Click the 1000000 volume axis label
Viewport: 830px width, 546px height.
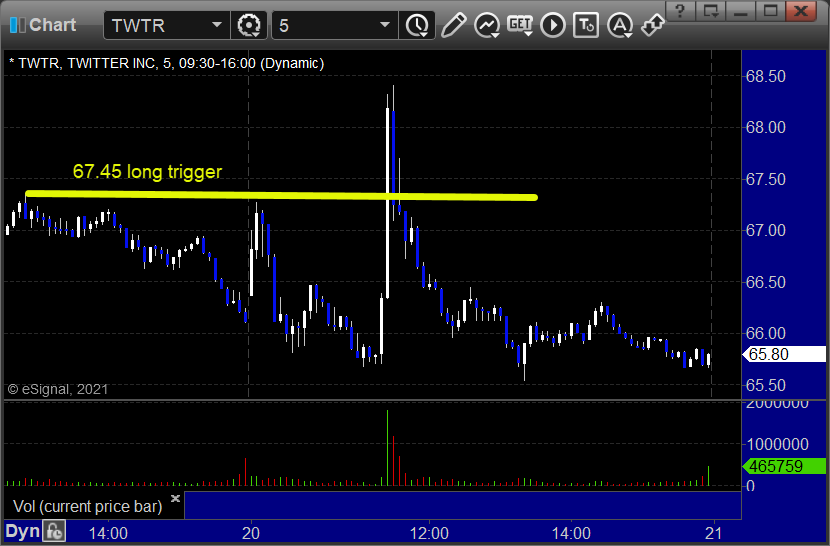point(778,444)
